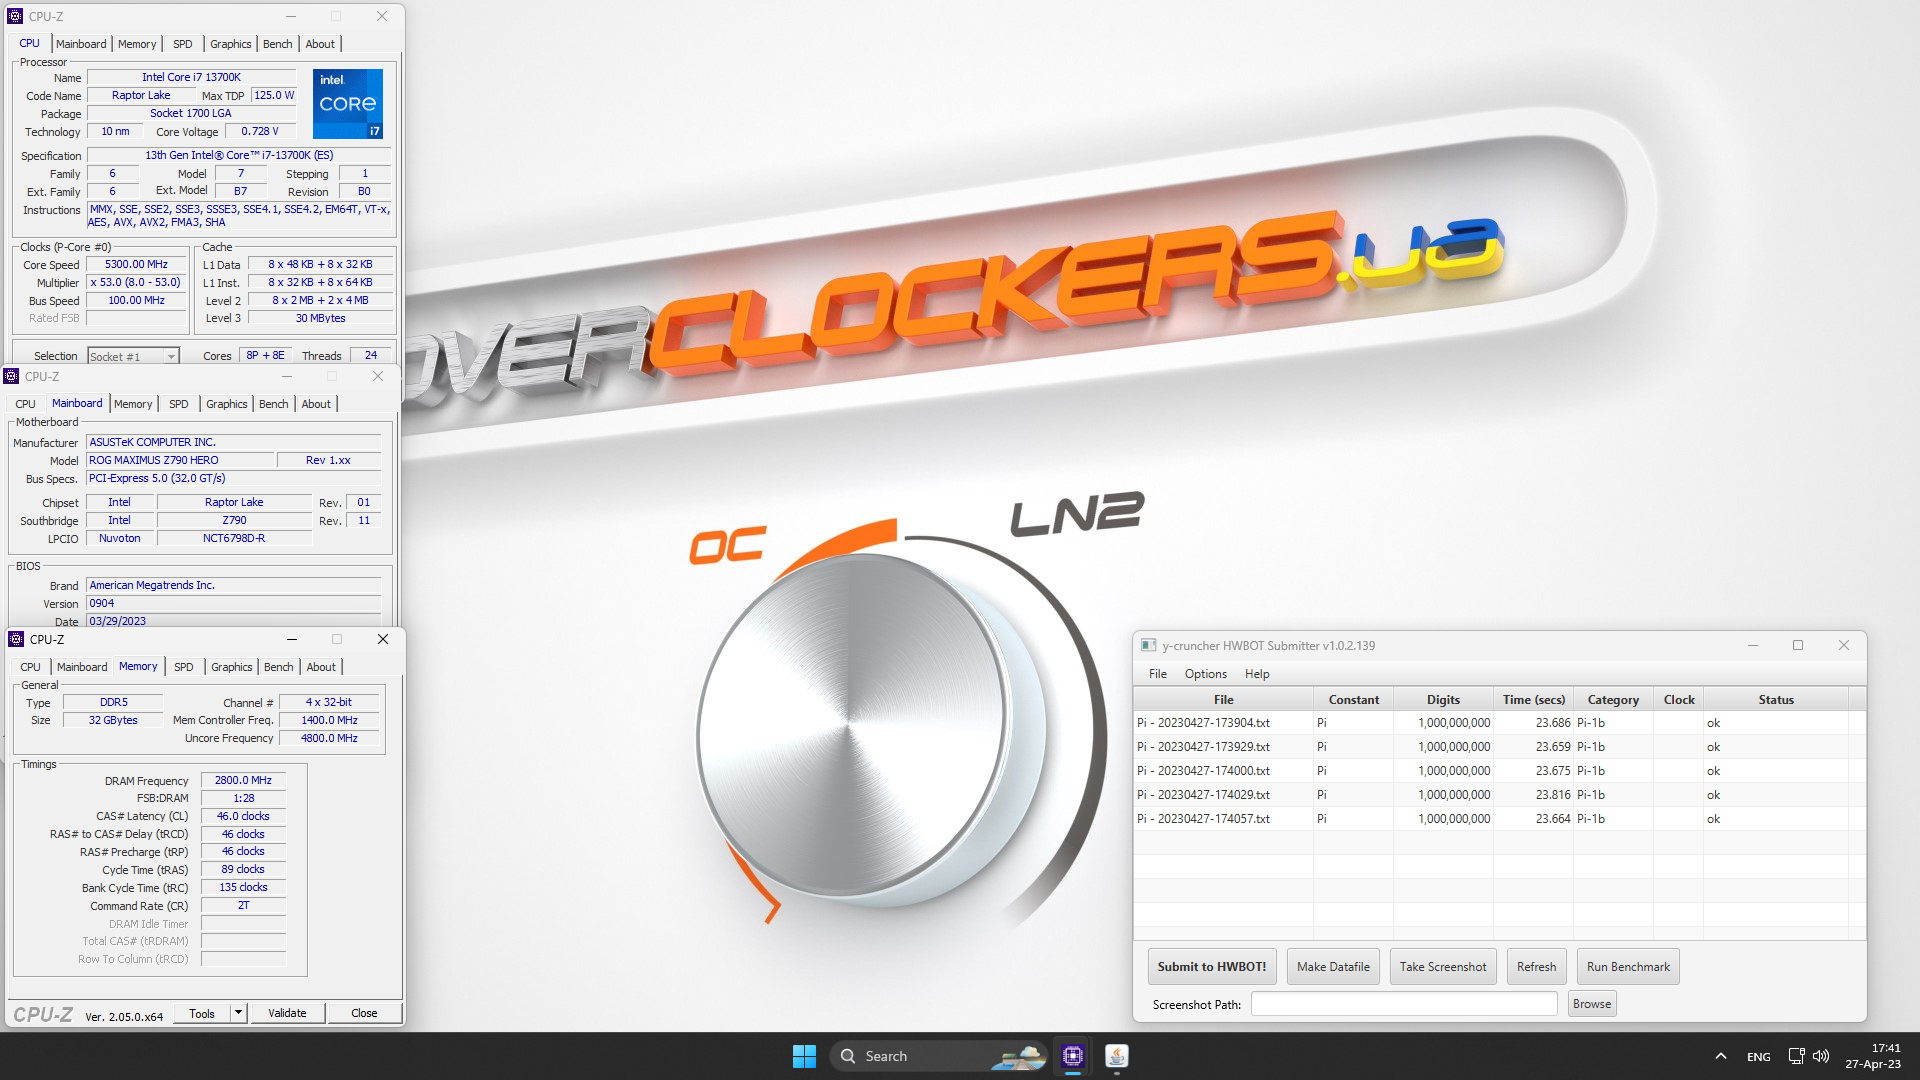Click the HWBOT Submitter icon in taskbar

[x=1116, y=1055]
